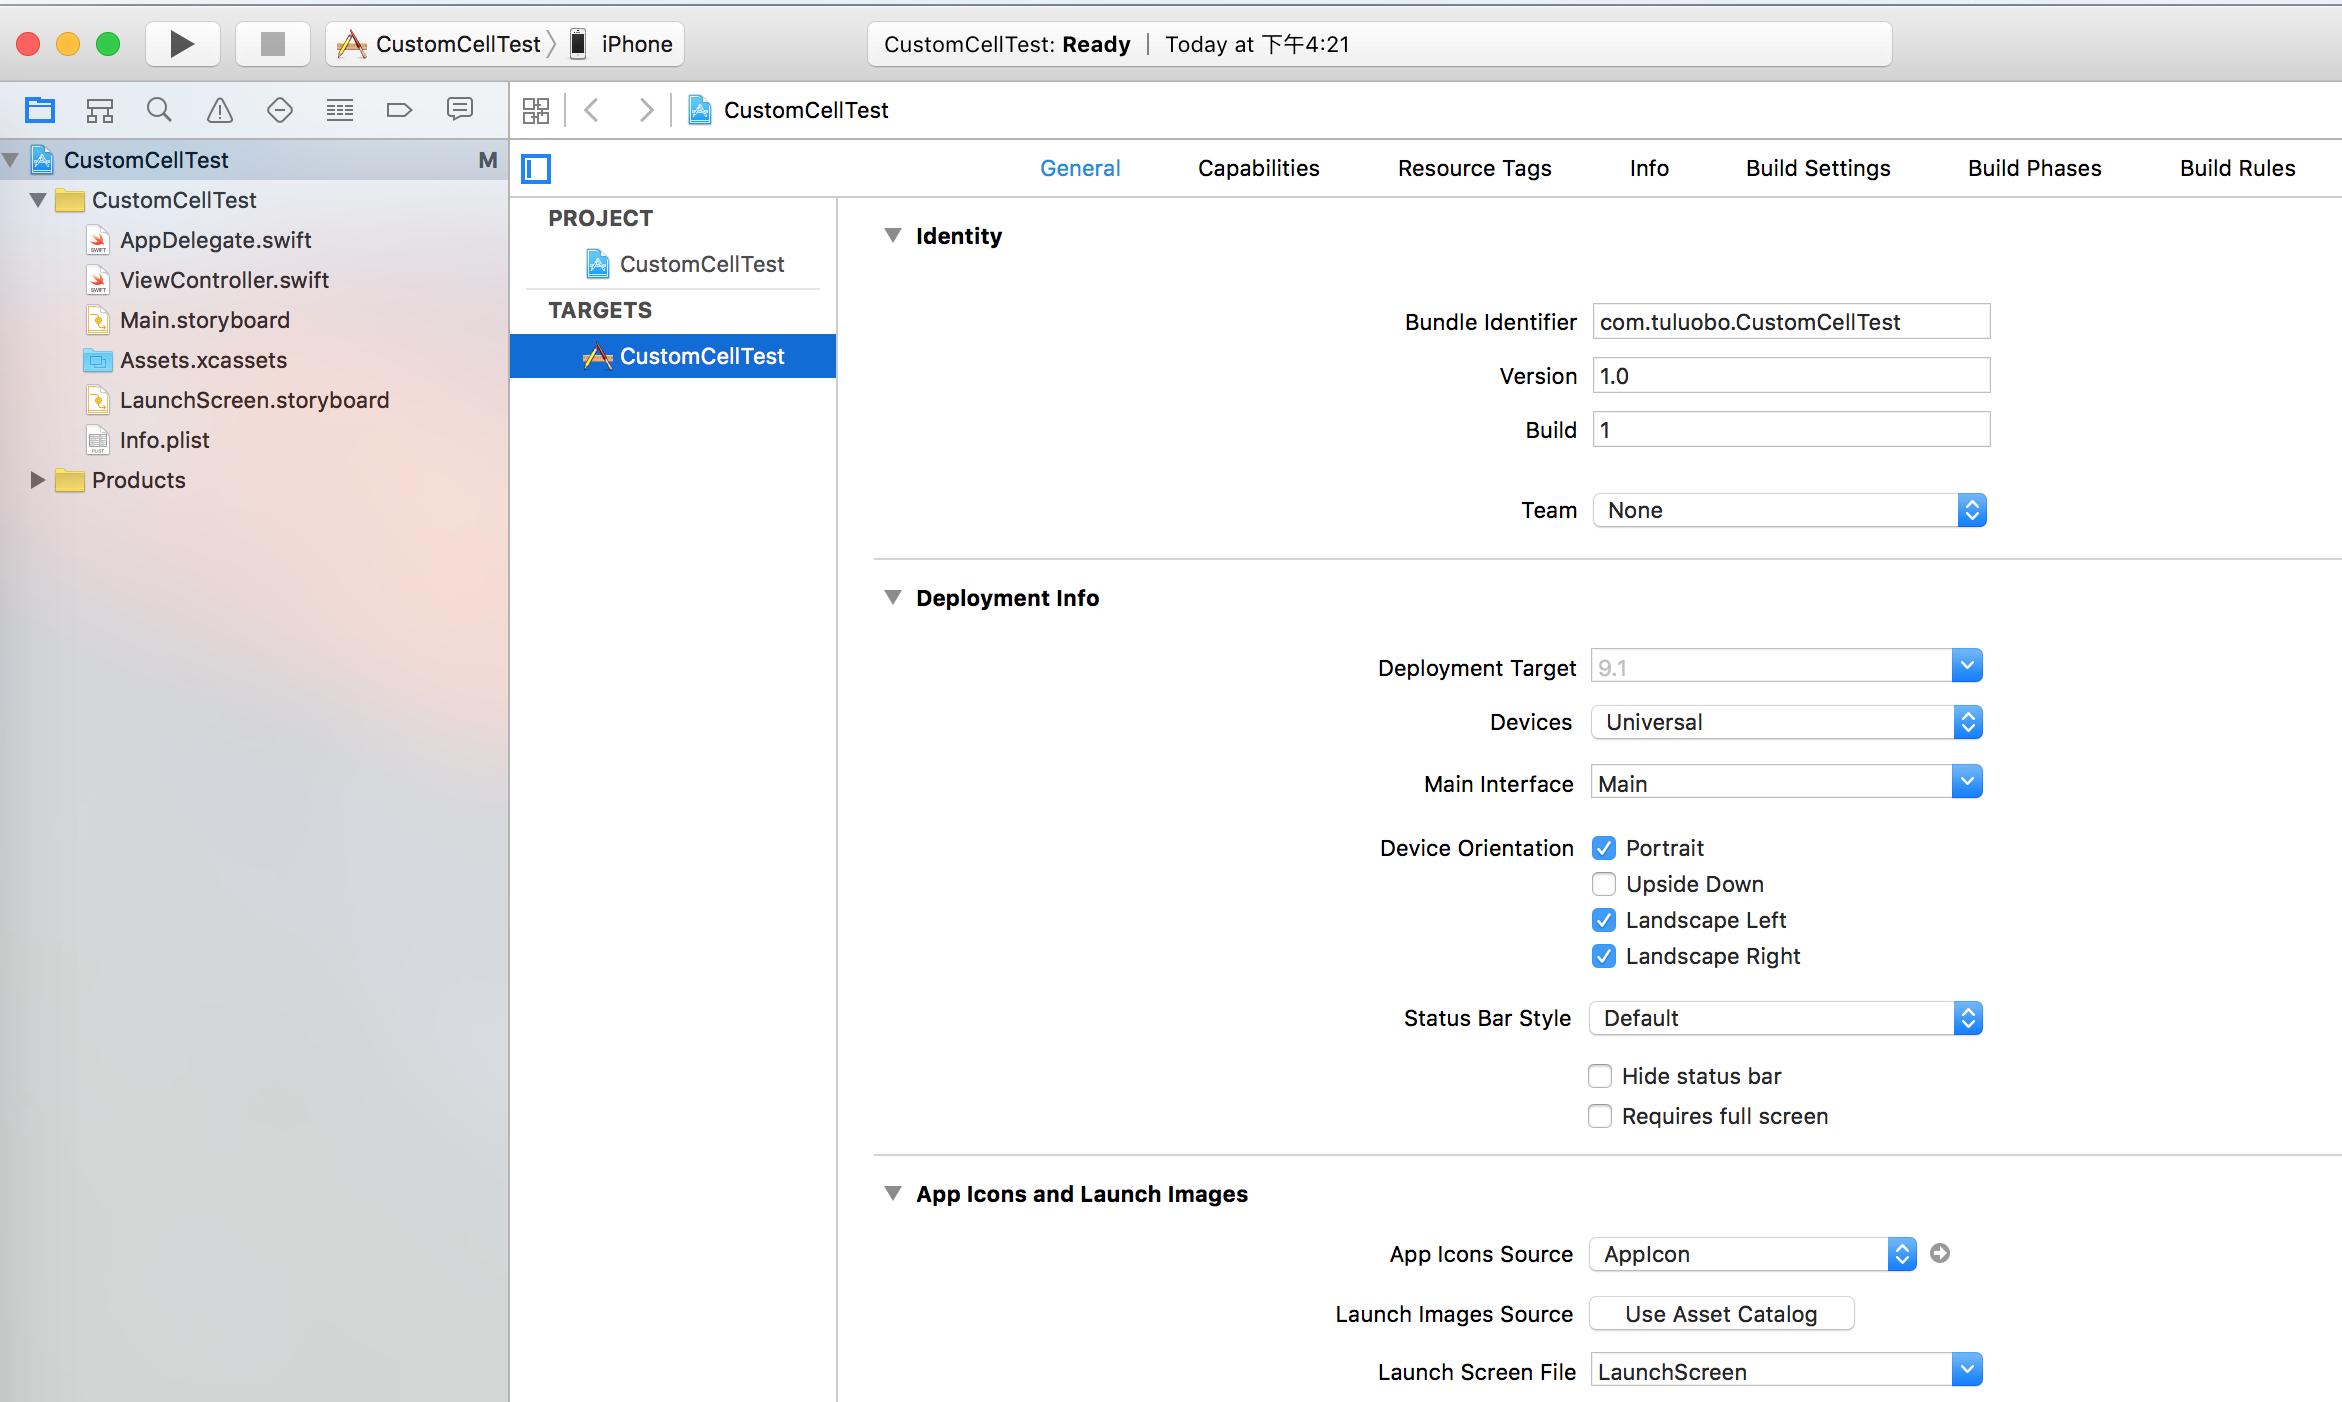Open ViewController.swift file
This screenshot has height=1402, width=2342.
[x=224, y=280]
